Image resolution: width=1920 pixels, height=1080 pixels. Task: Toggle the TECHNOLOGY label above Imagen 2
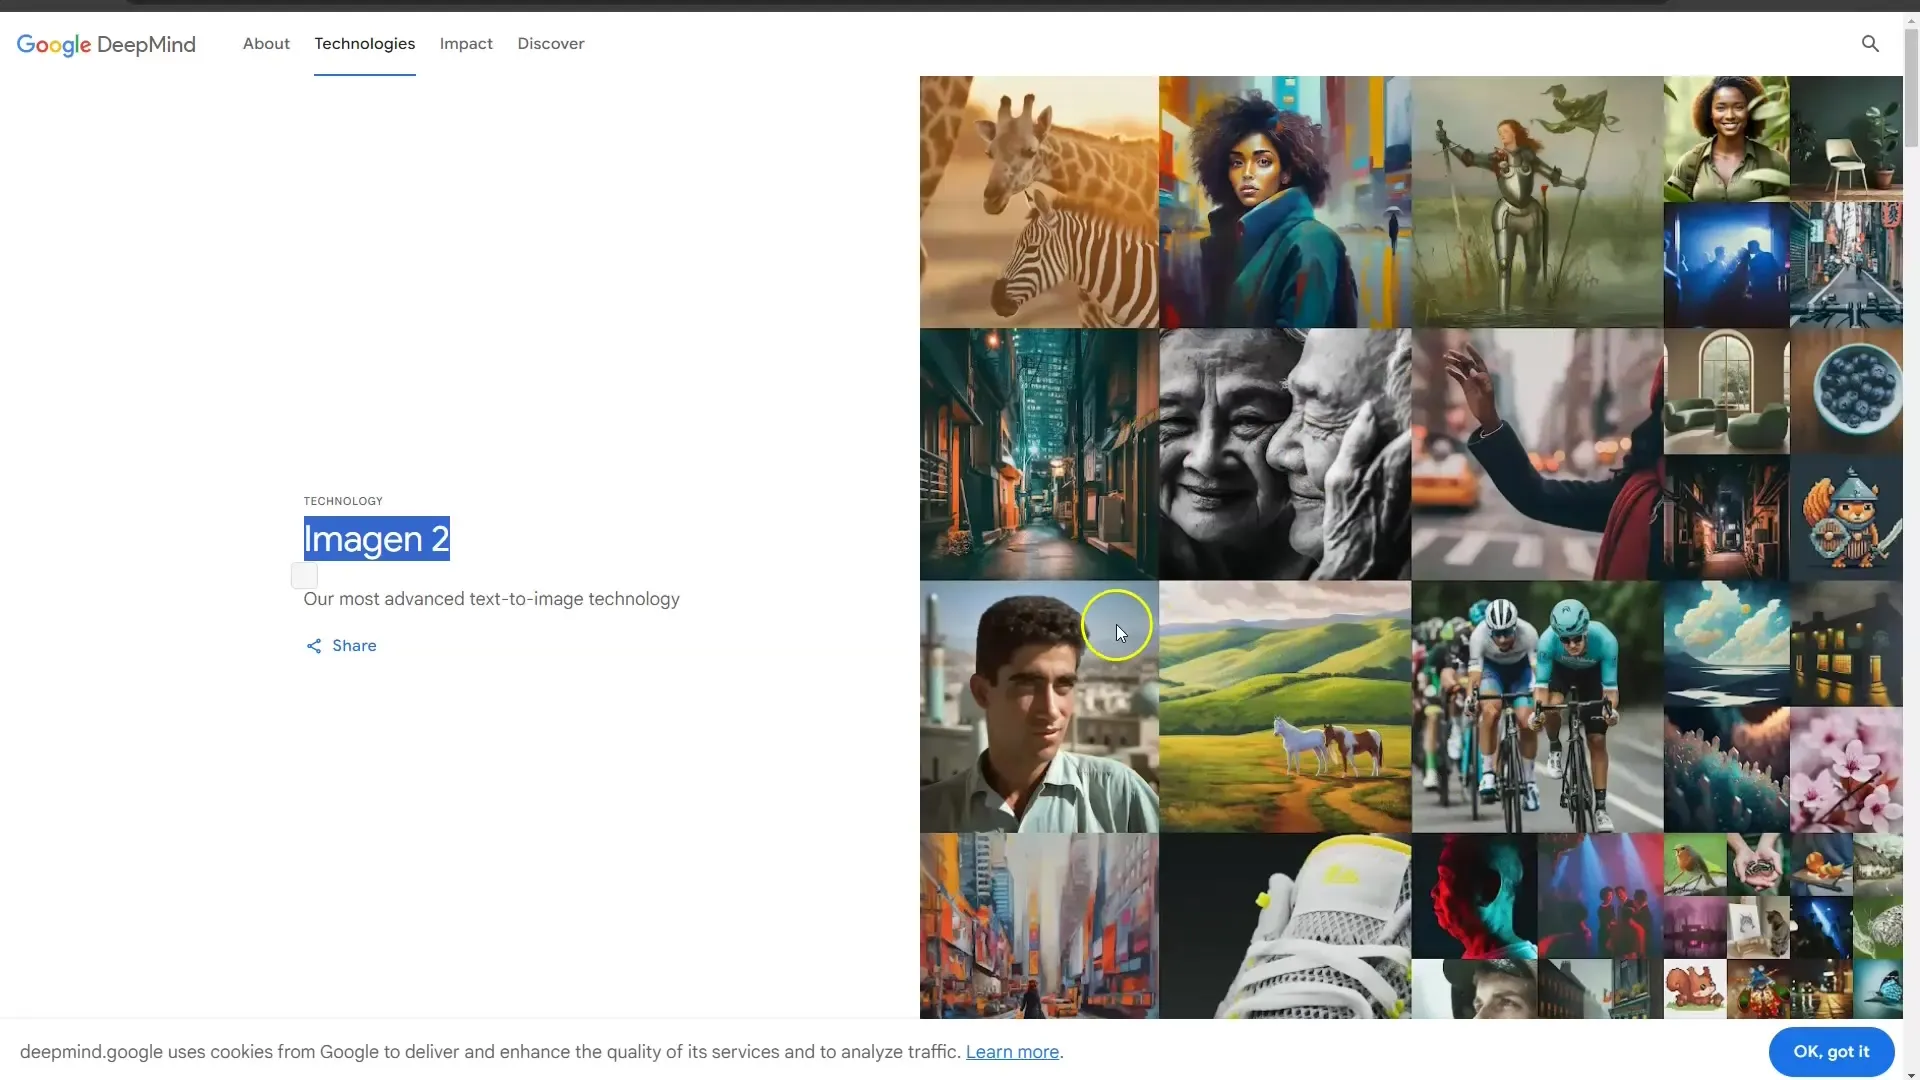[343, 500]
